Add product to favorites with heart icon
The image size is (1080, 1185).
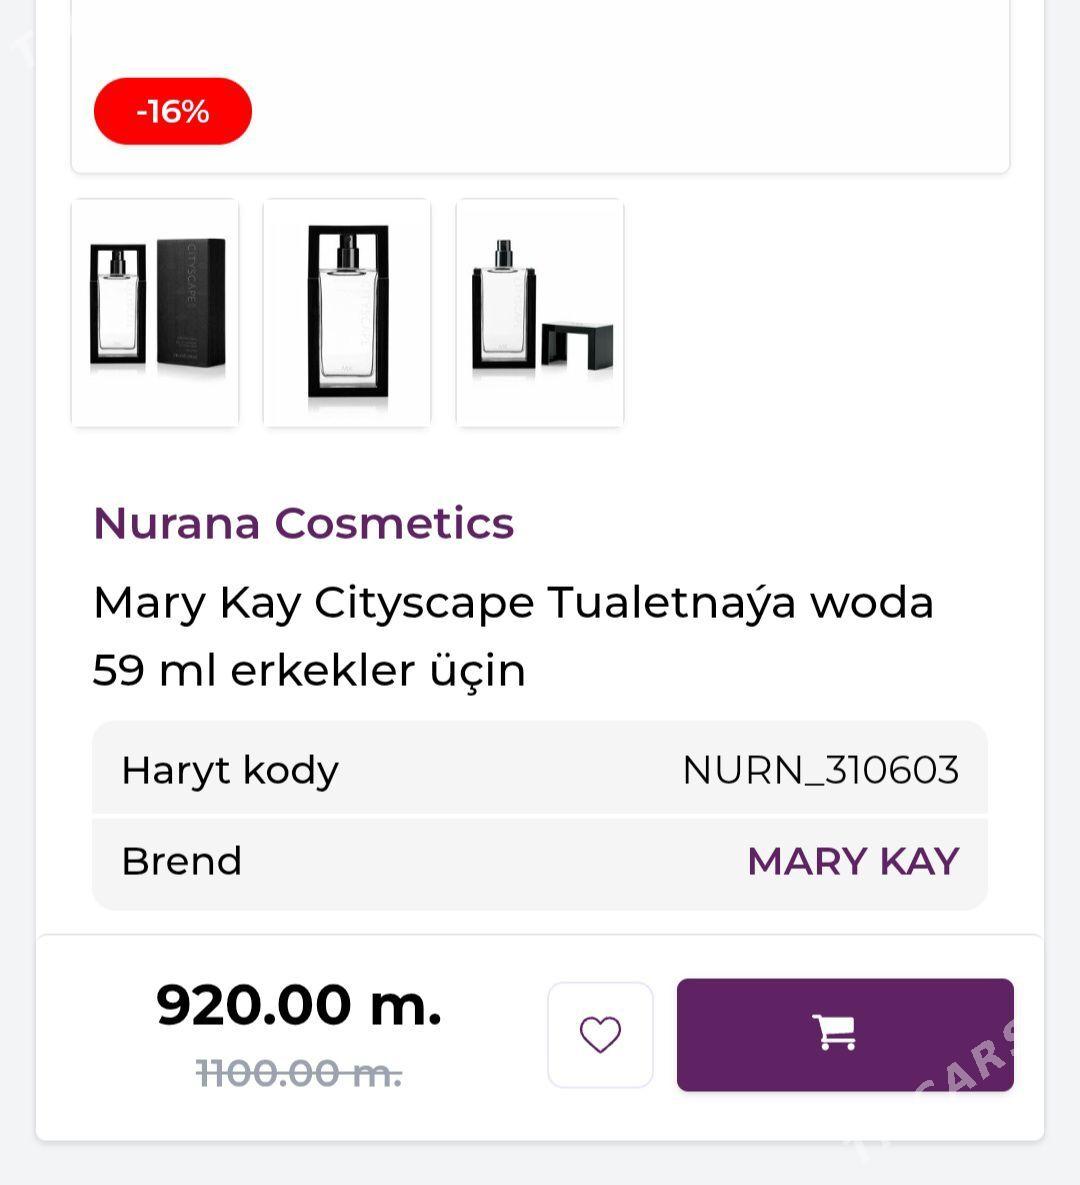coord(600,1035)
